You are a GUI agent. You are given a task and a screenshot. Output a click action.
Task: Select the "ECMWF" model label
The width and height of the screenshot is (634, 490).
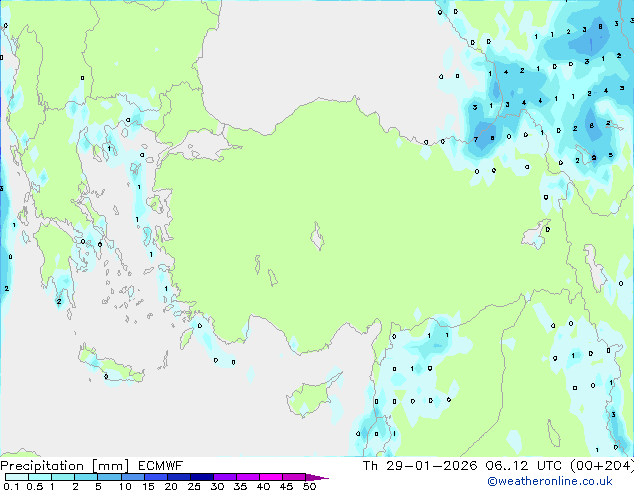pyautogui.click(x=161, y=466)
